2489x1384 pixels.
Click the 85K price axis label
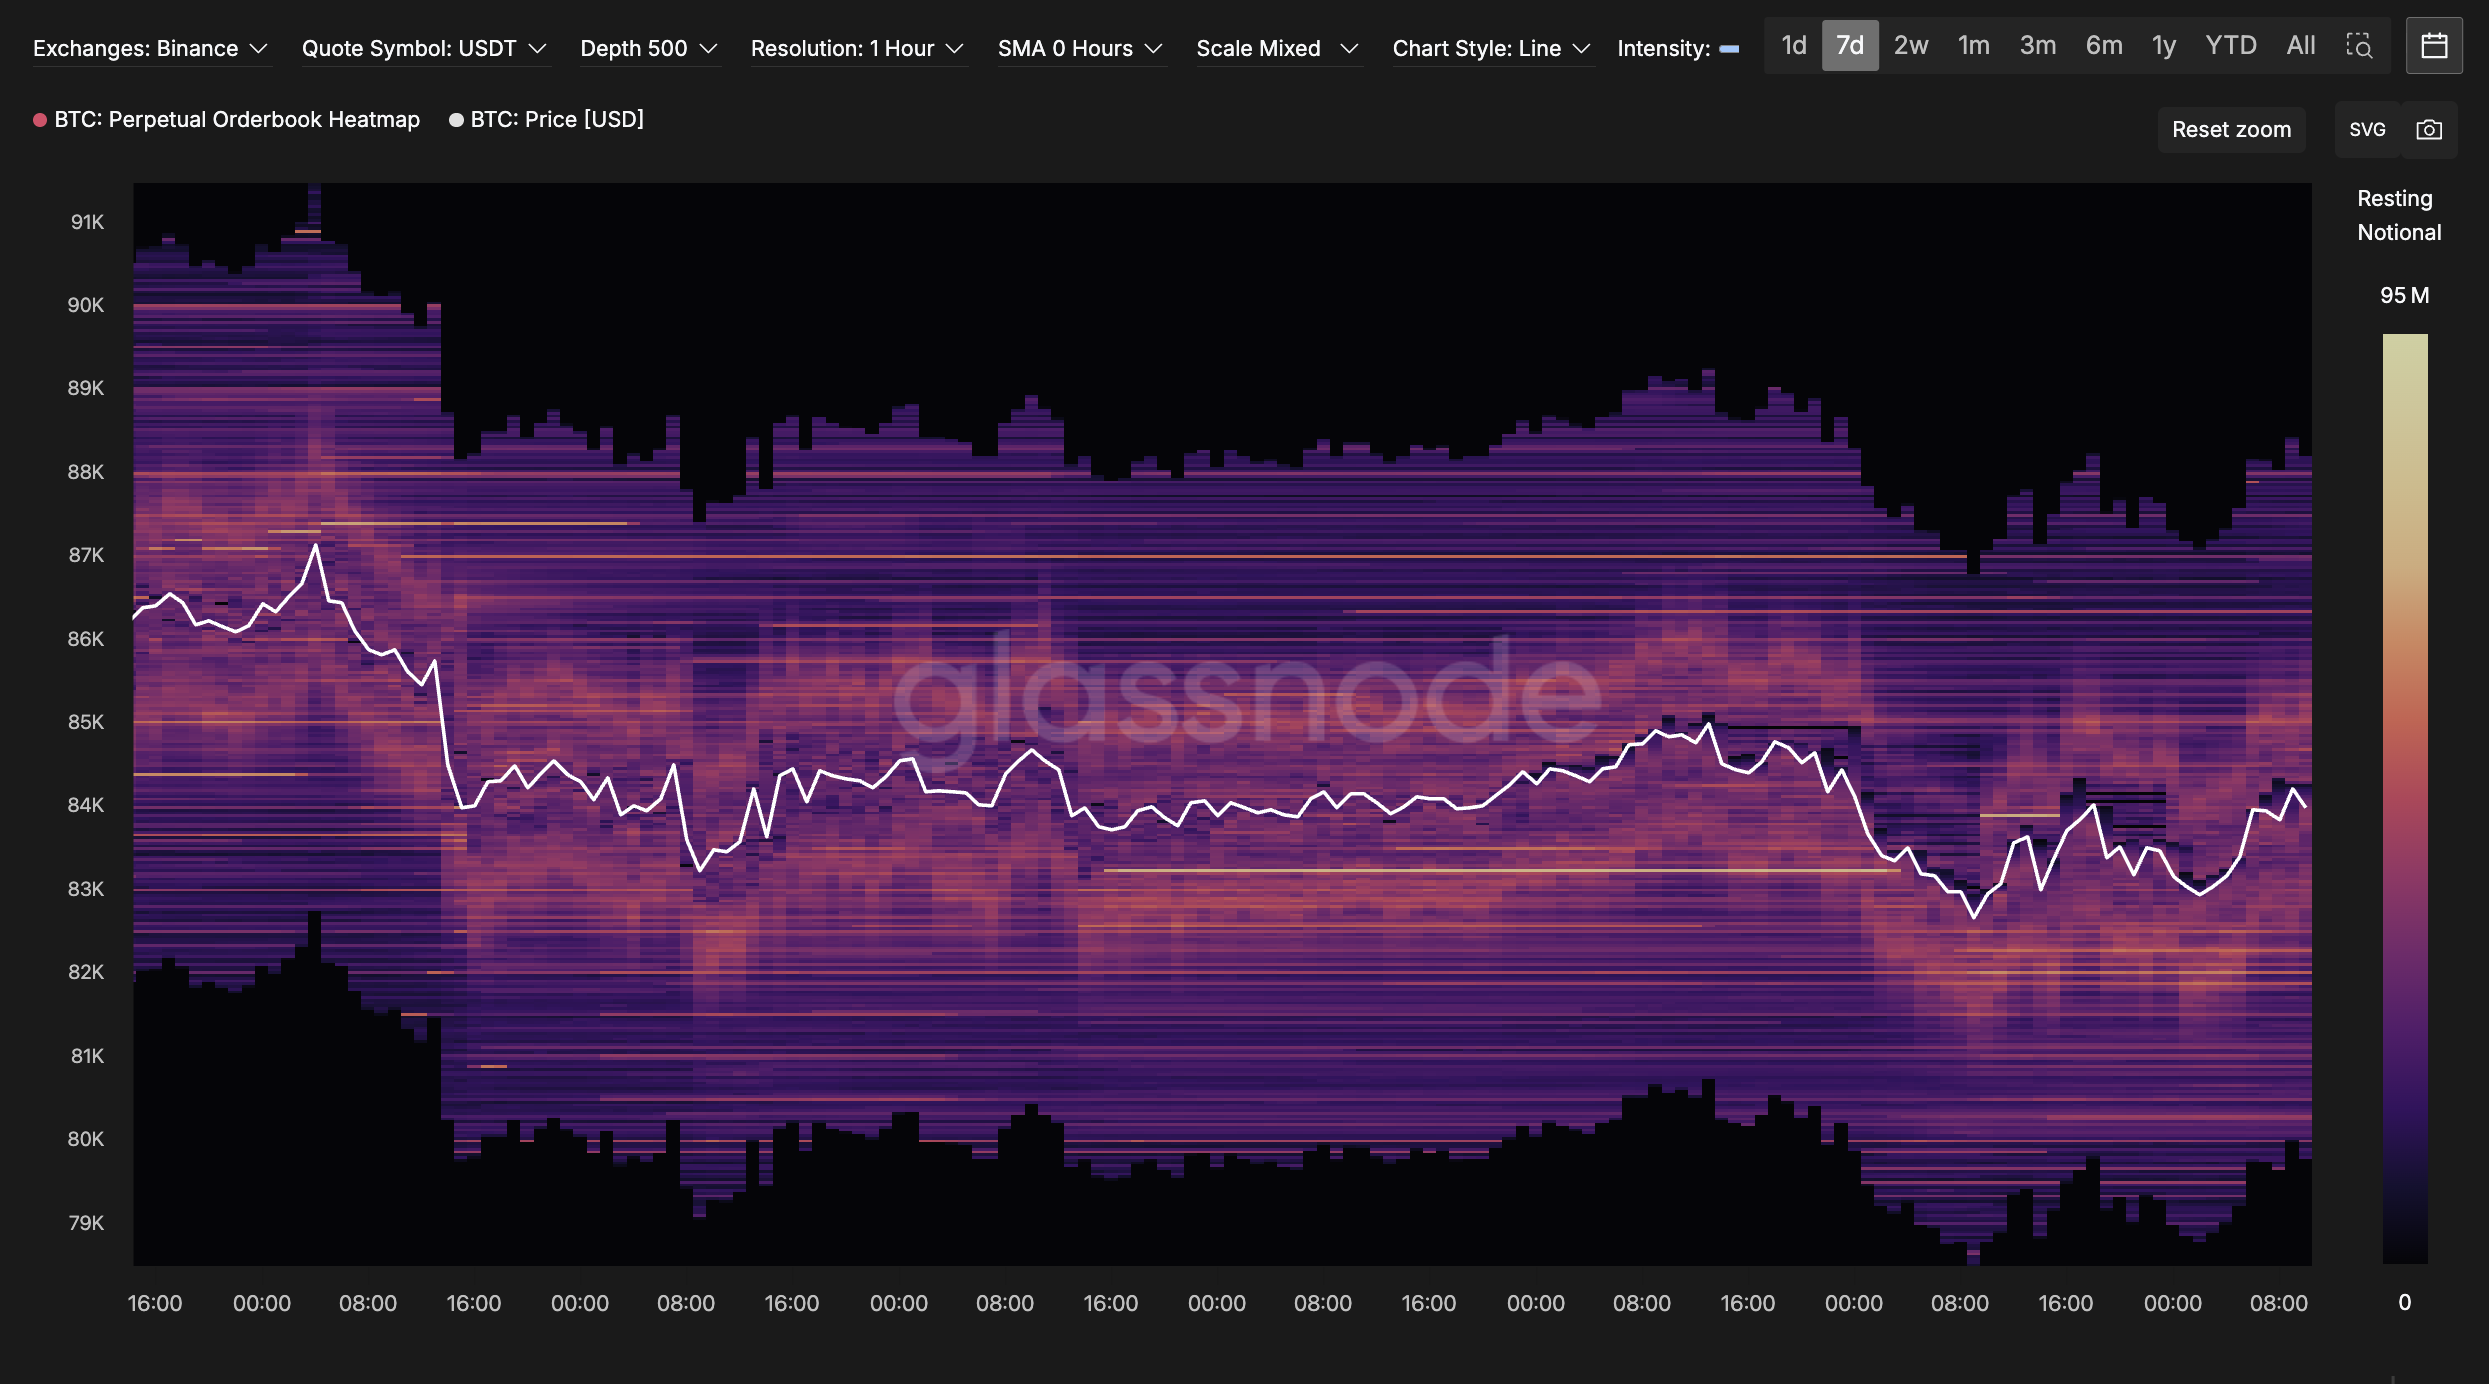point(86,722)
